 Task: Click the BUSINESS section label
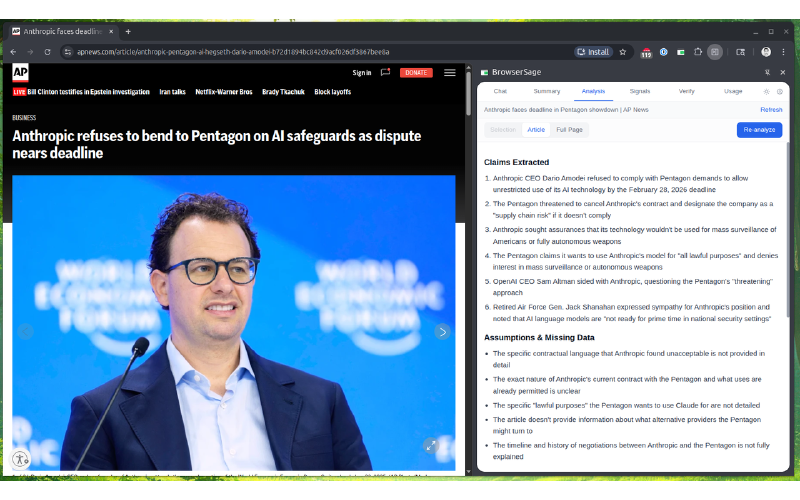(x=24, y=118)
